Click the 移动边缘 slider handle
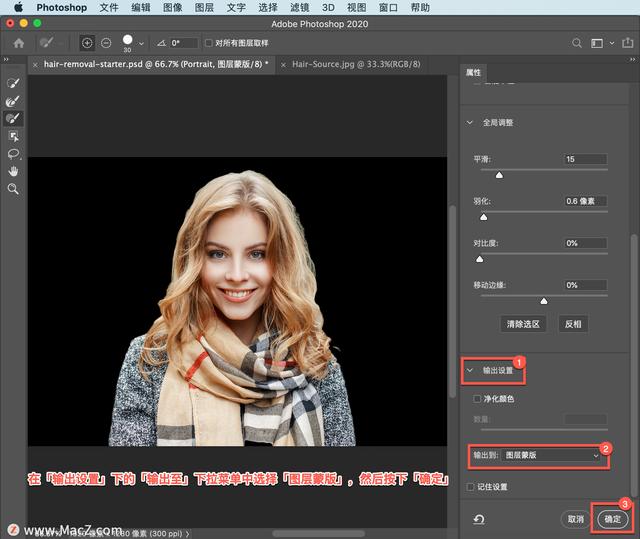The height and width of the screenshot is (539, 640). [x=544, y=300]
